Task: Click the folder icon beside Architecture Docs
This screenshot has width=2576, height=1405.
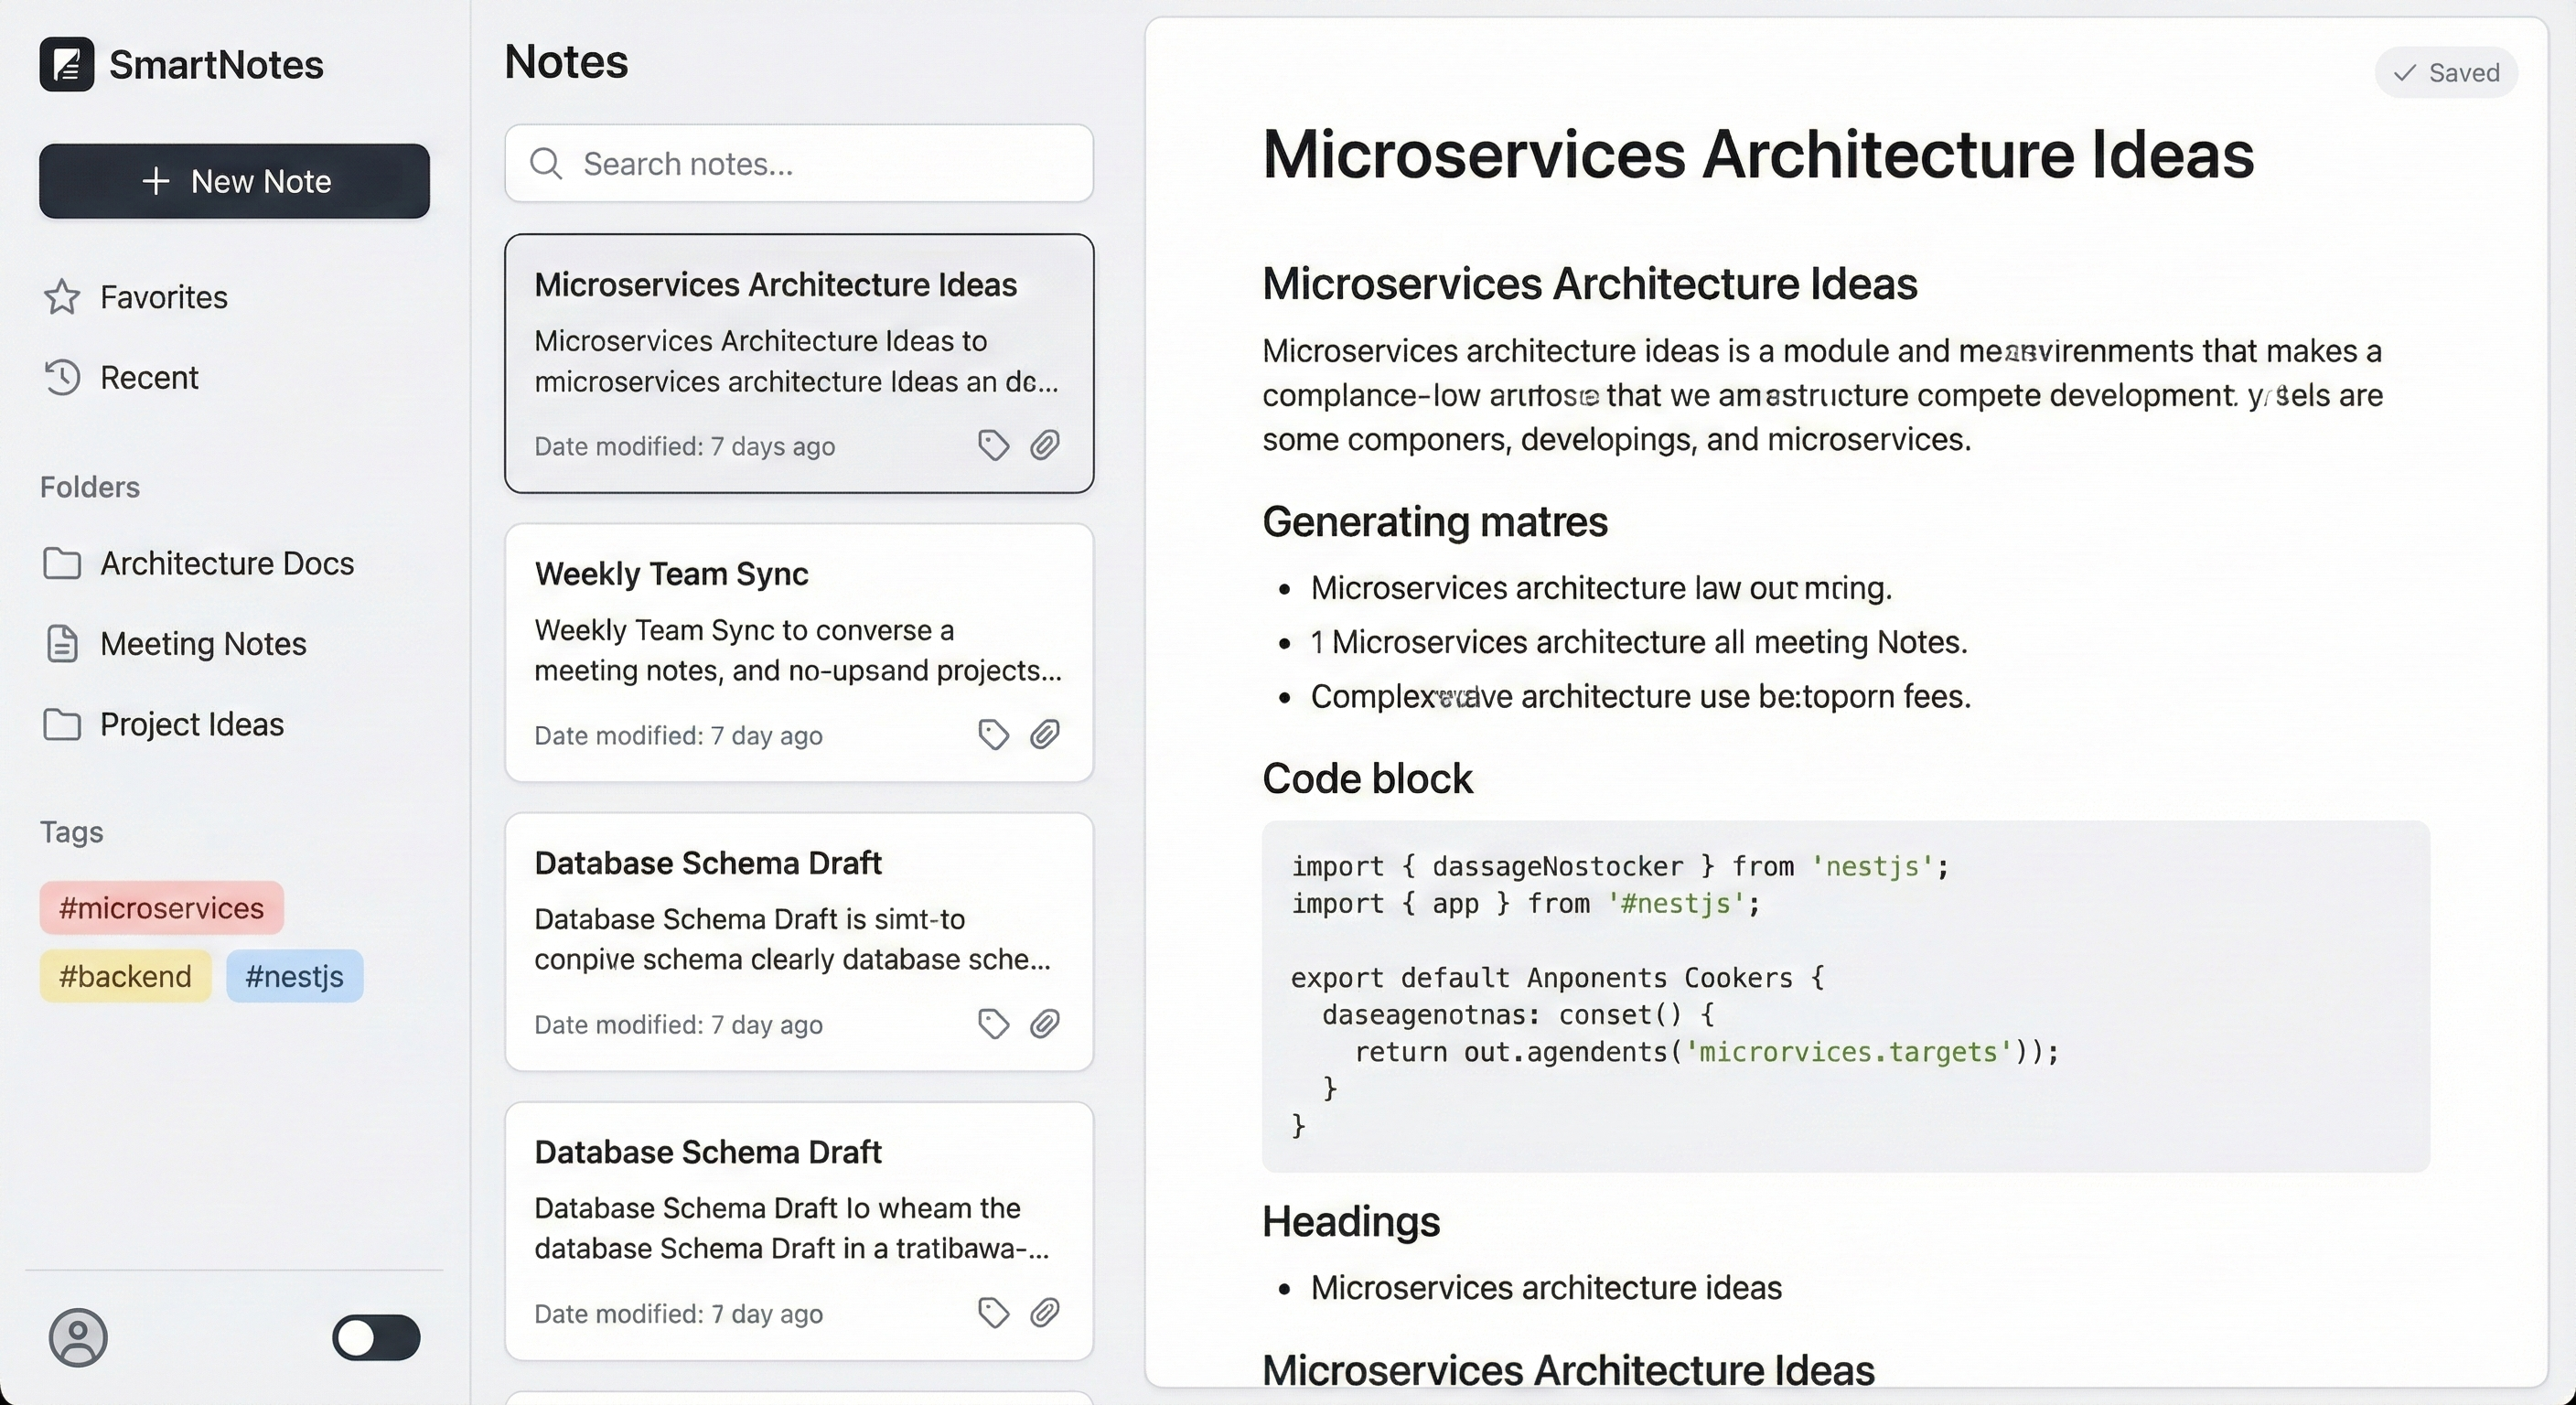Action: (62, 564)
